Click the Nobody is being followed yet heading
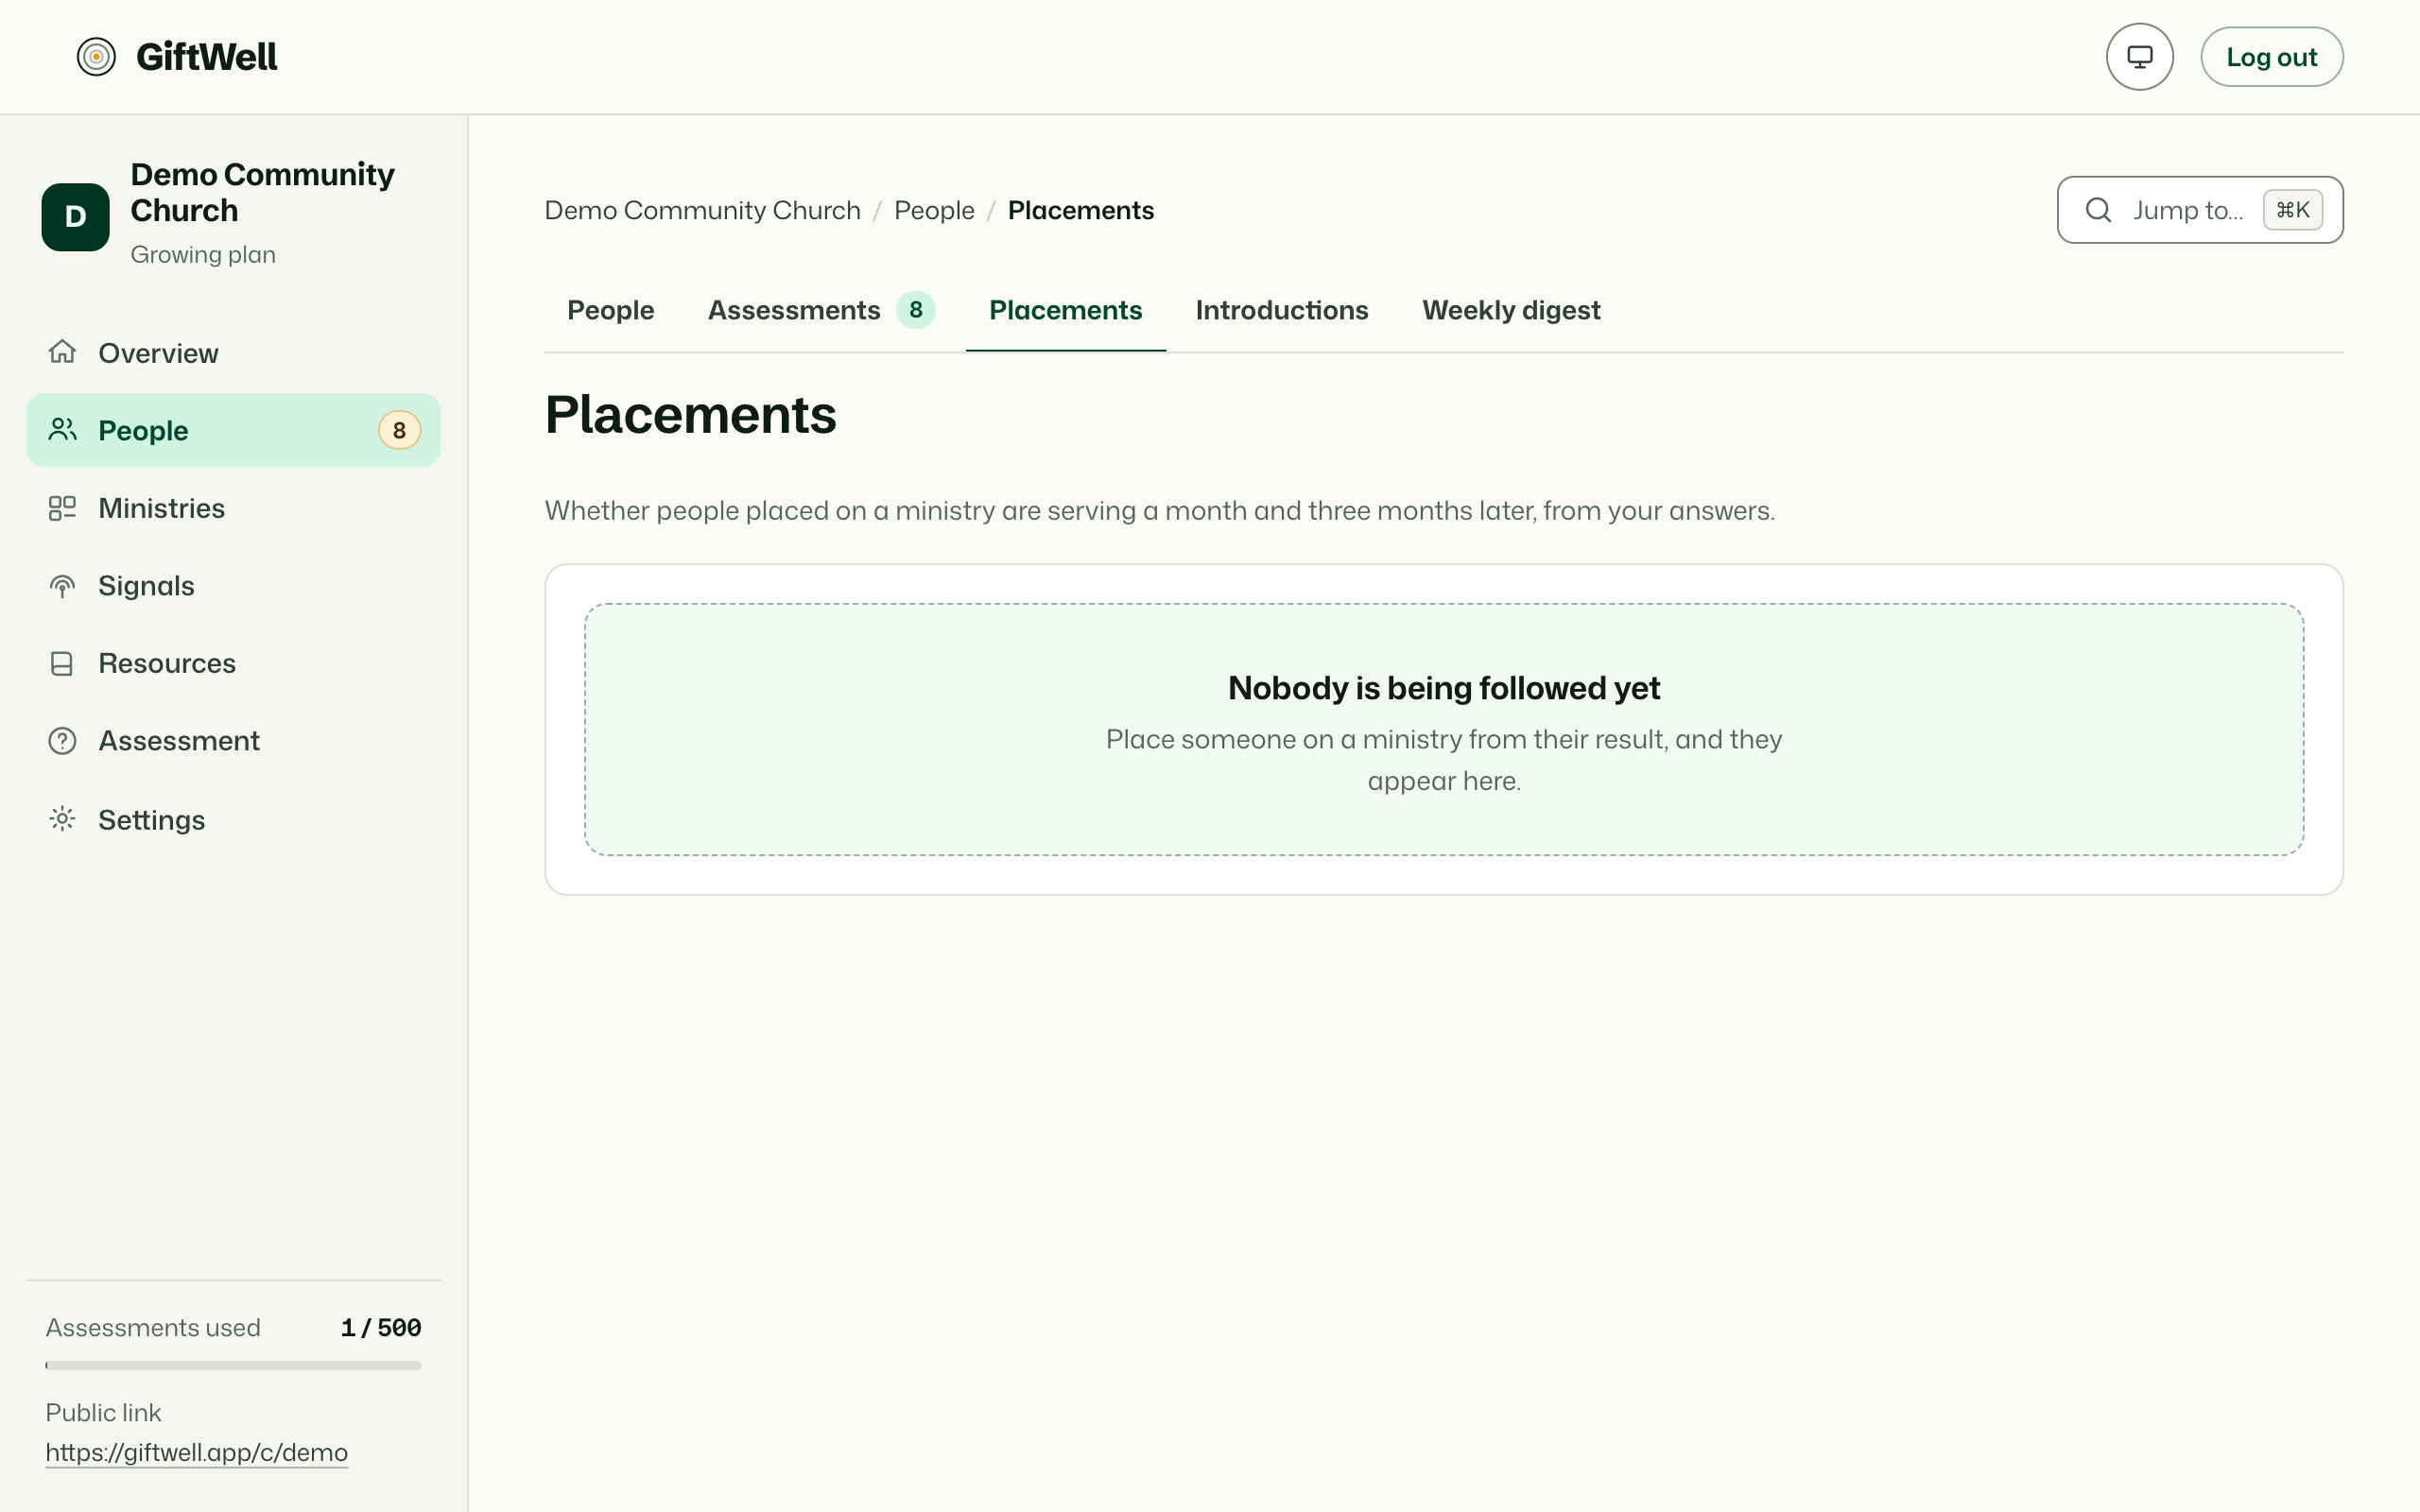This screenshot has width=2420, height=1512. pyautogui.click(x=1443, y=688)
